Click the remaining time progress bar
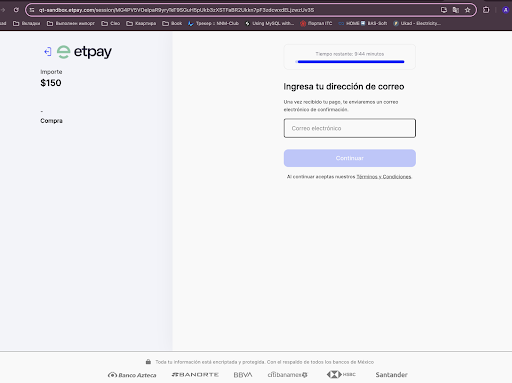Image resolution: width=512 pixels, height=383 pixels. [x=350, y=62]
